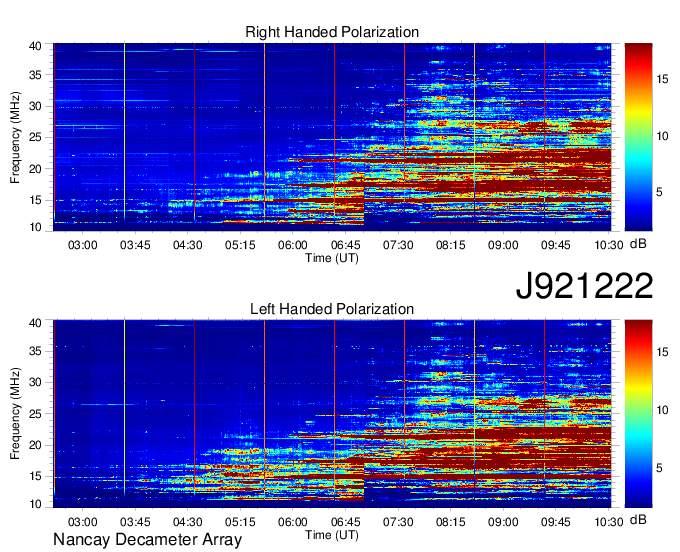Click the 40 MHz tick of Right Handed plot
This screenshot has width=680, height=552.
click(35, 46)
